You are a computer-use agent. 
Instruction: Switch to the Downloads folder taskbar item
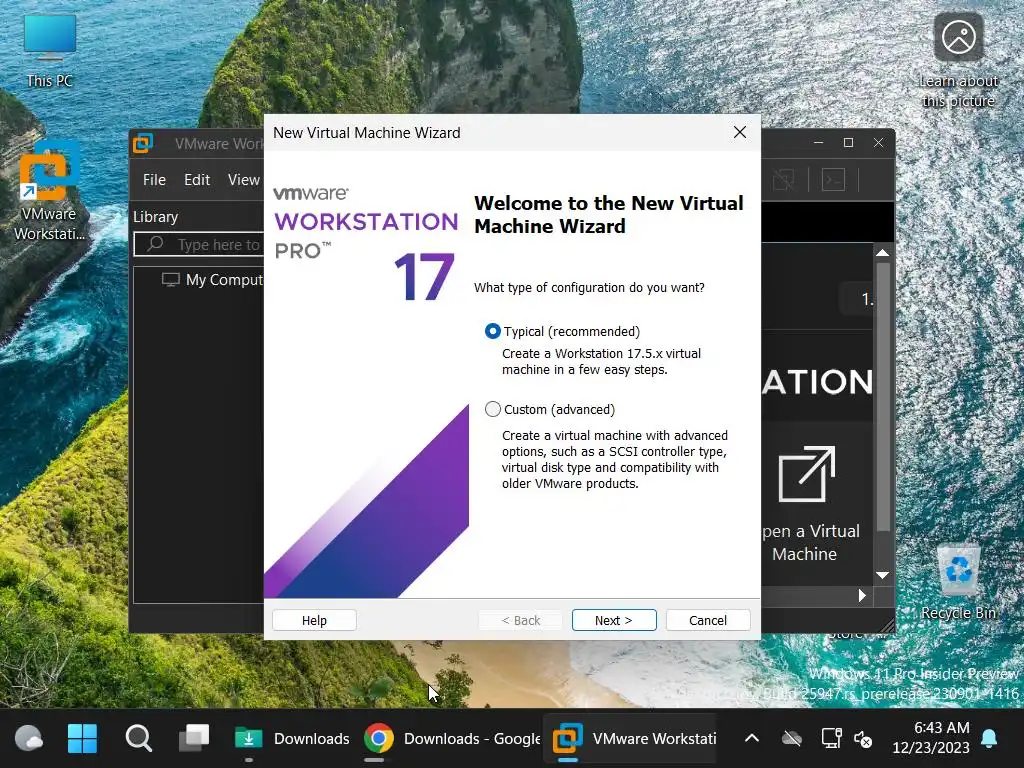292,739
